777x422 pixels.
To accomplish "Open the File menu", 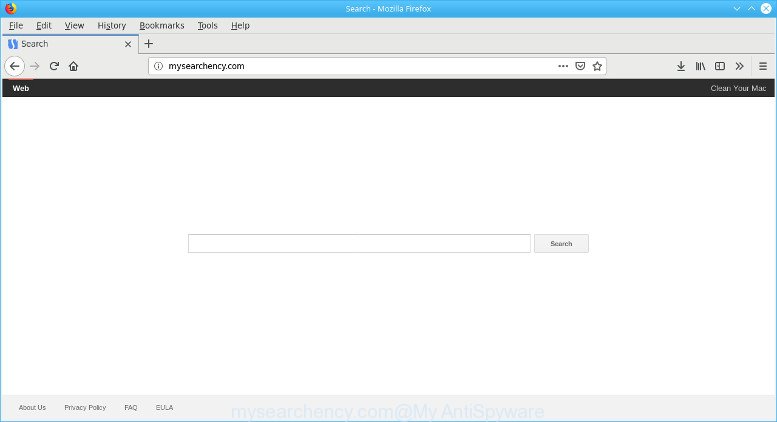I will tap(16, 25).
